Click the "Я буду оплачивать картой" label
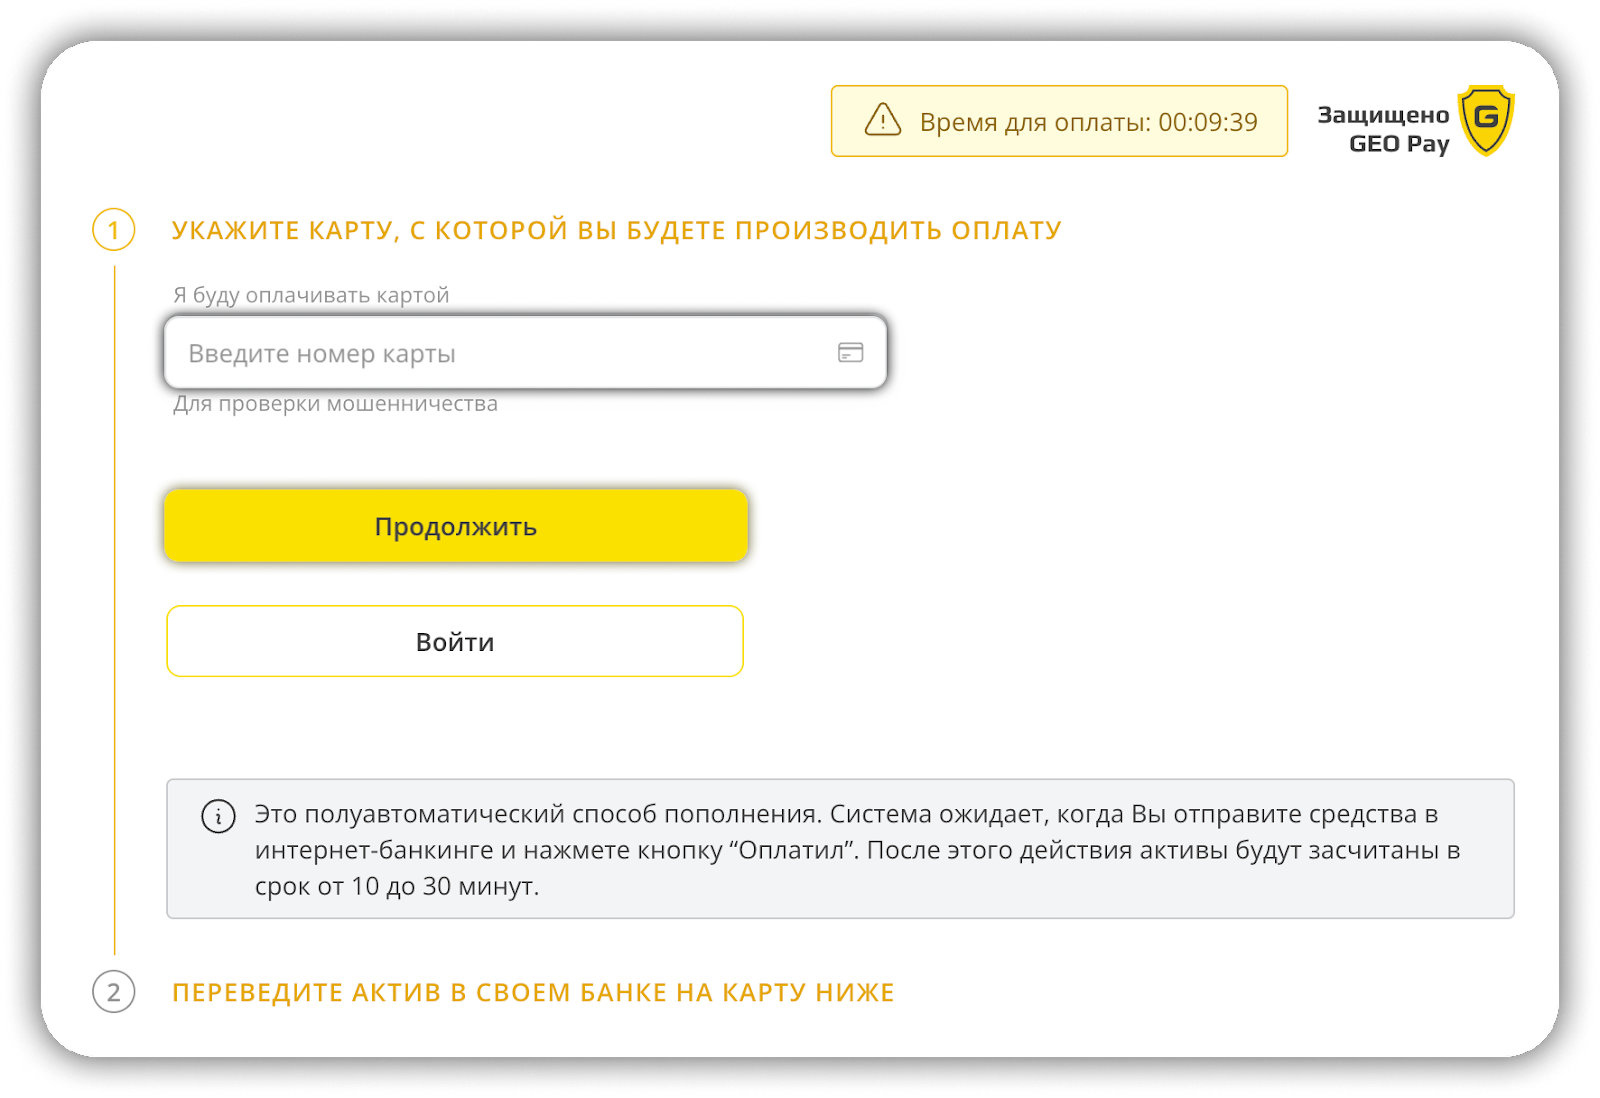The height and width of the screenshot is (1098, 1600). tap(311, 295)
